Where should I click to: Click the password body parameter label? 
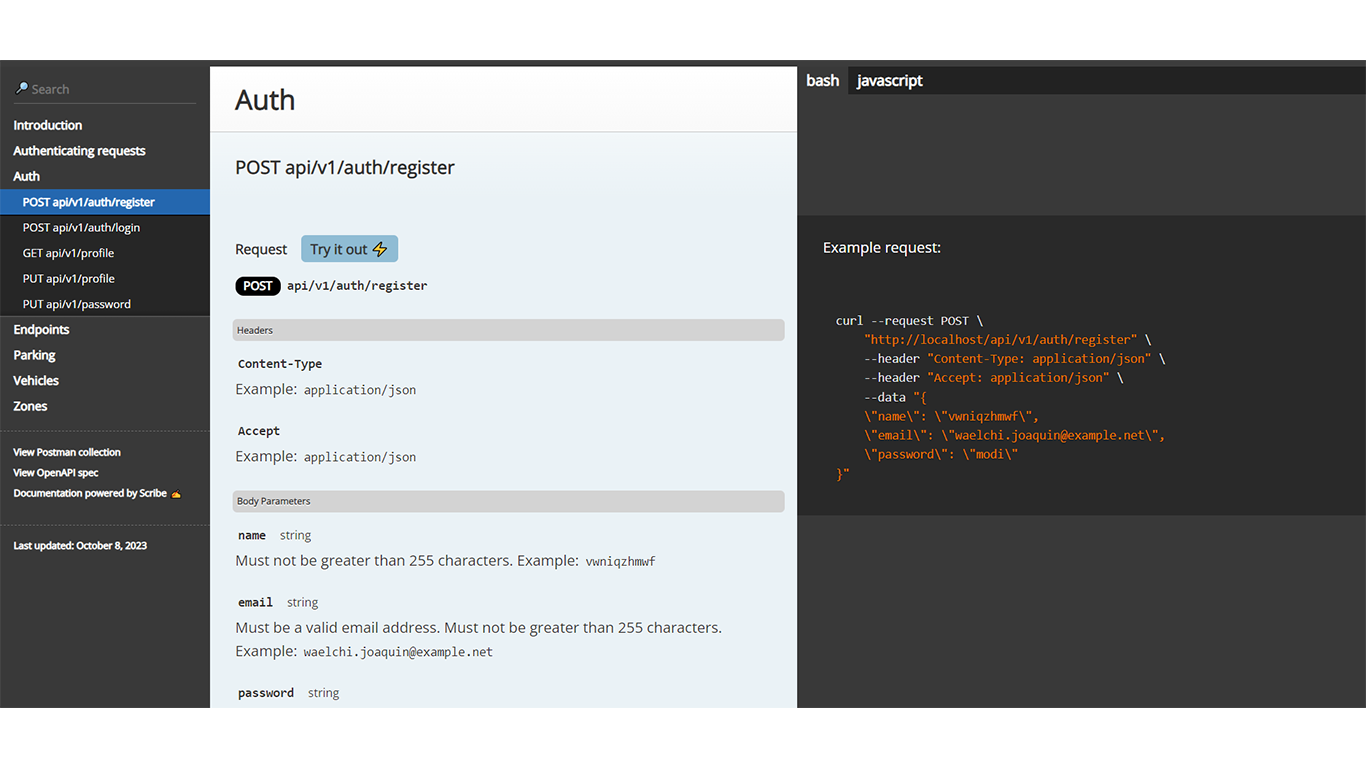coord(266,692)
